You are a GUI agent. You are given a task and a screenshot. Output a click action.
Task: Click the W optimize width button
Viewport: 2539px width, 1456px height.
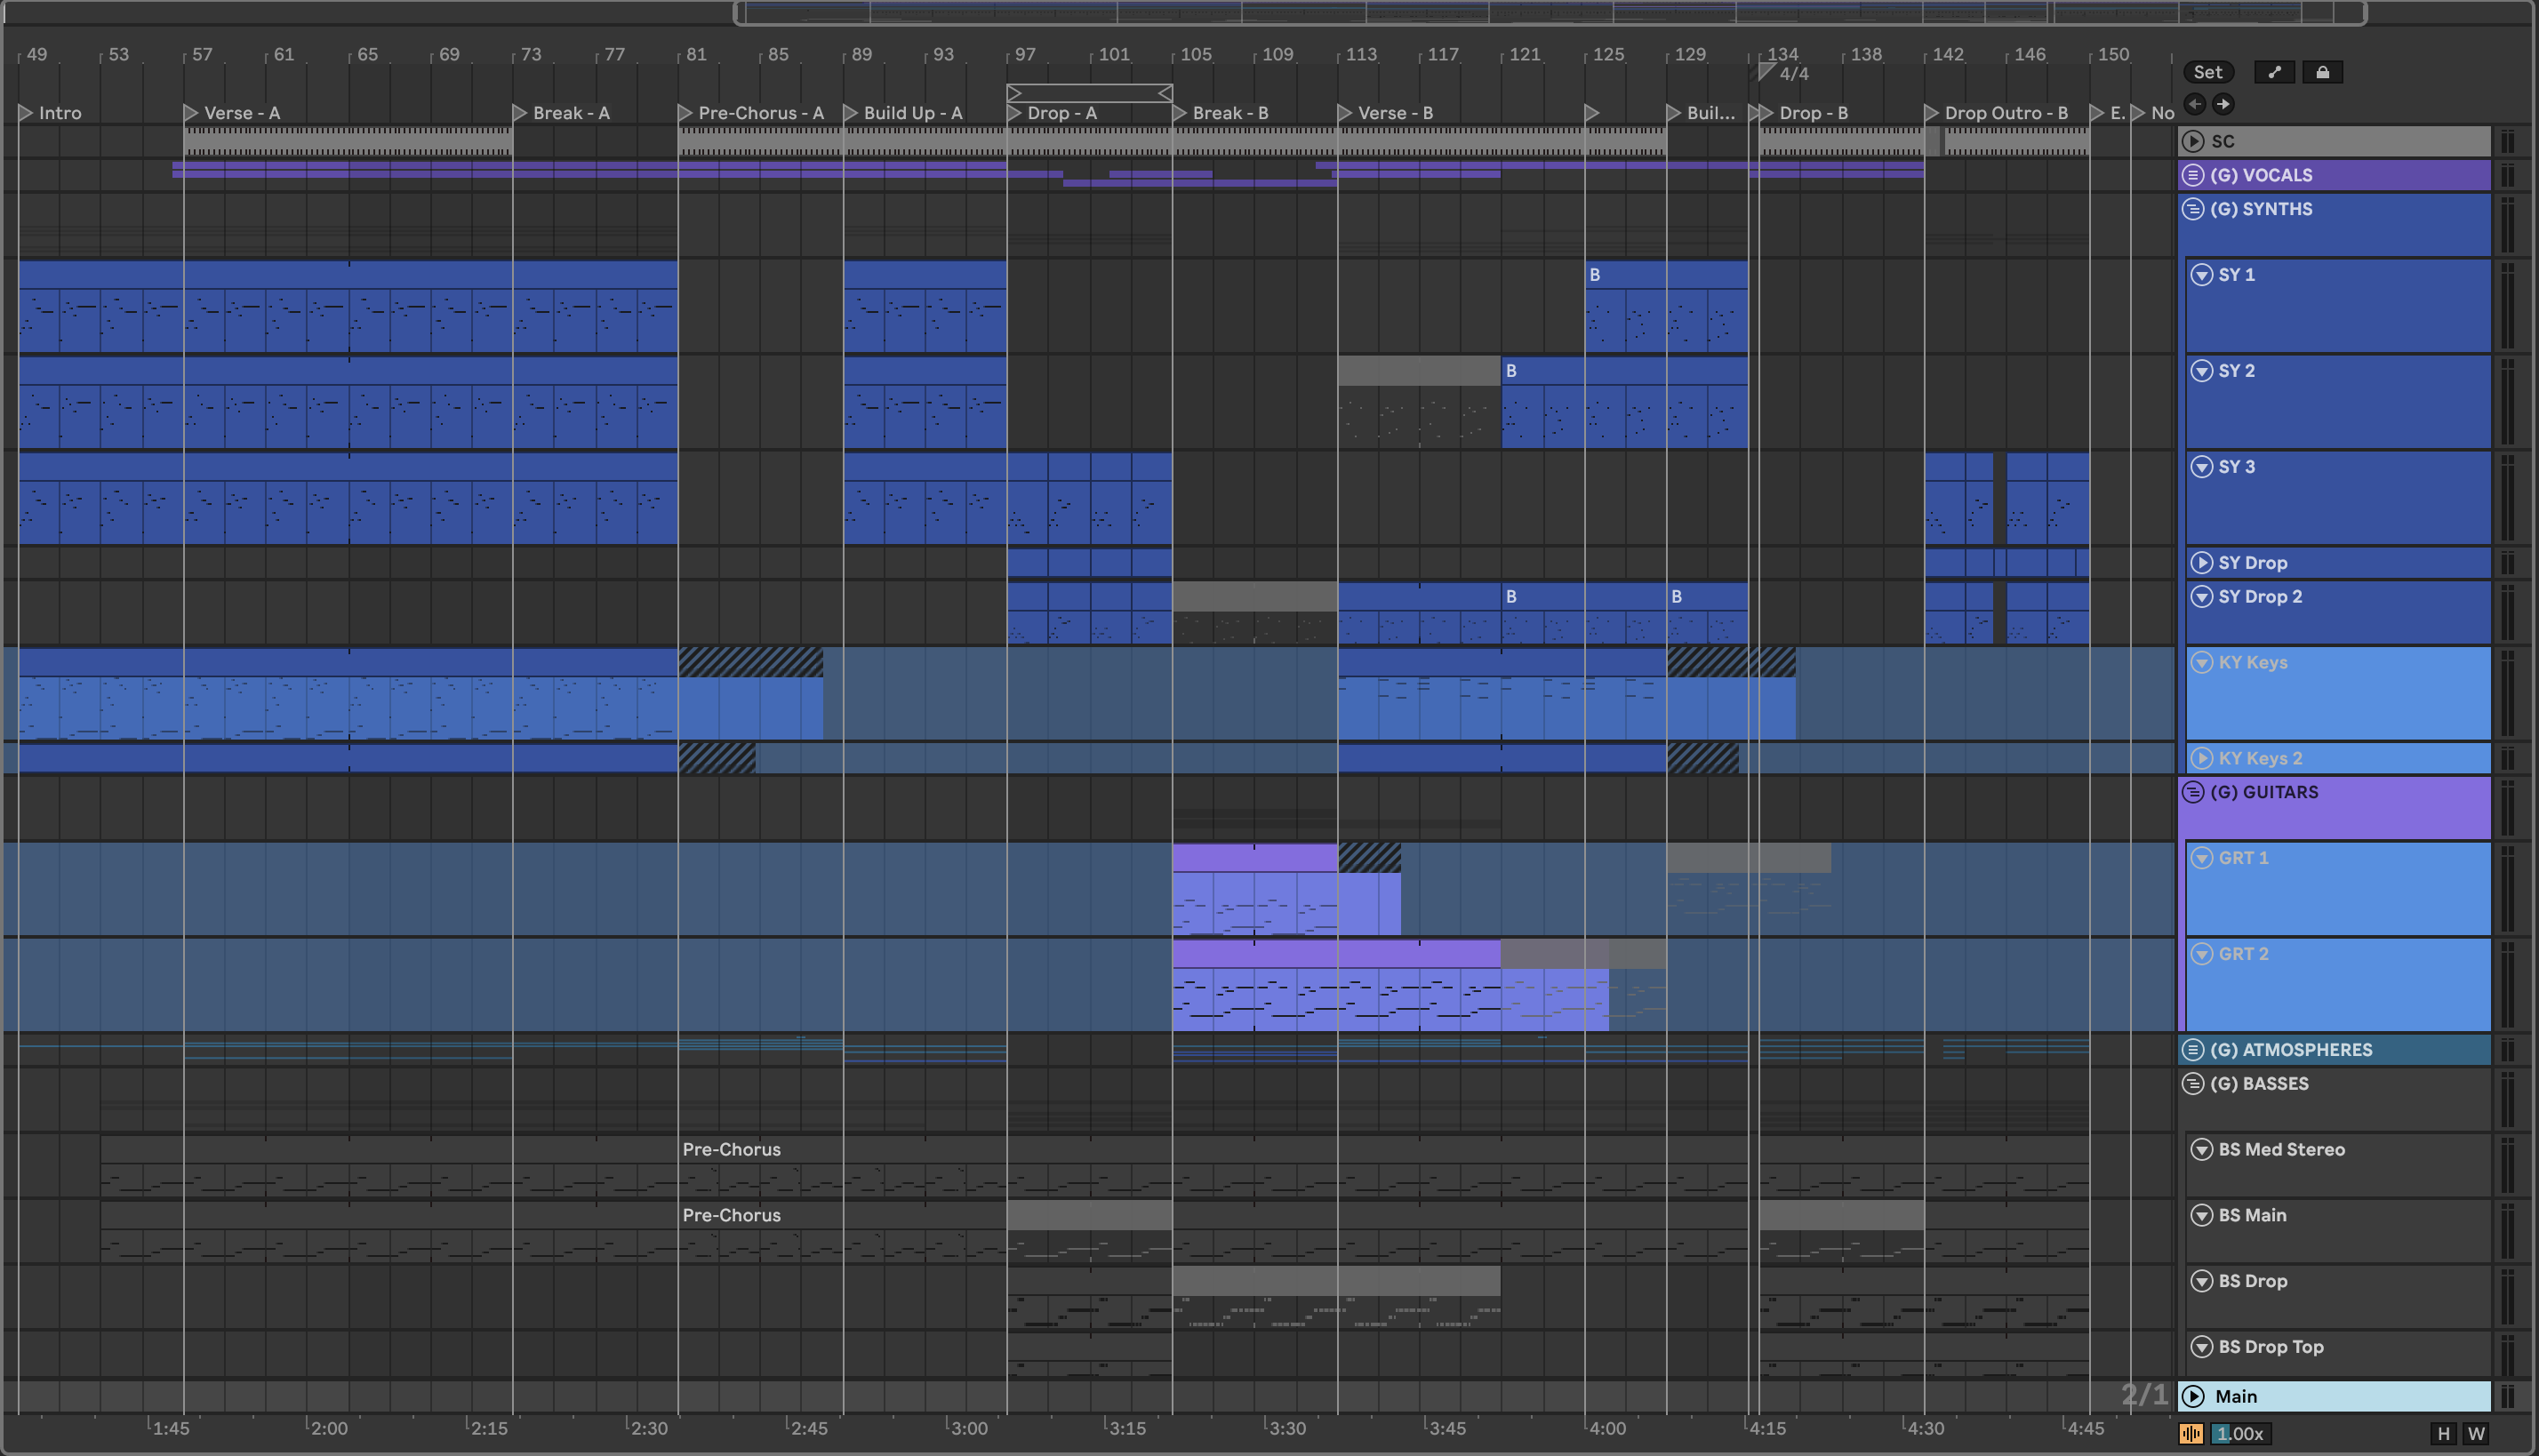pyautogui.click(x=2475, y=1434)
